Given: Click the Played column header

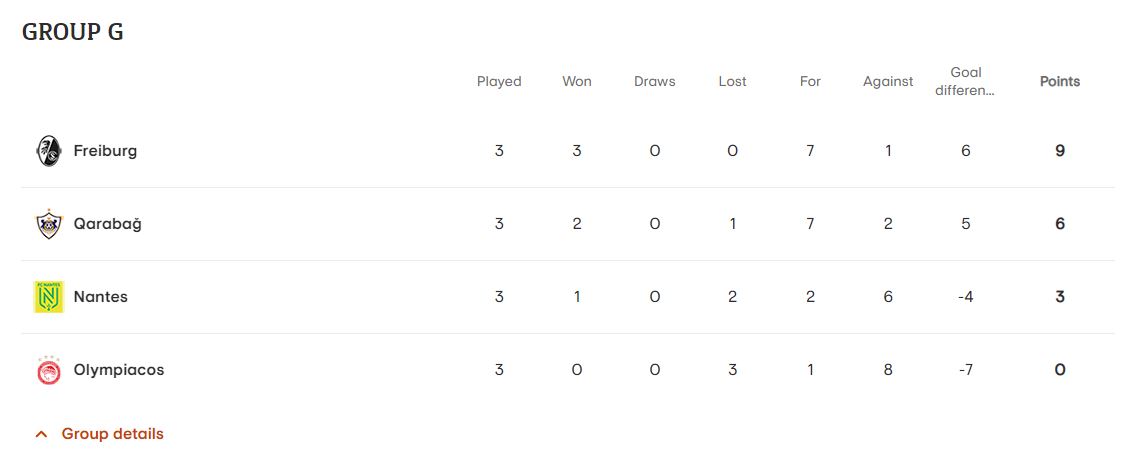Looking at the screenshot, I should [x=499, y=82].
